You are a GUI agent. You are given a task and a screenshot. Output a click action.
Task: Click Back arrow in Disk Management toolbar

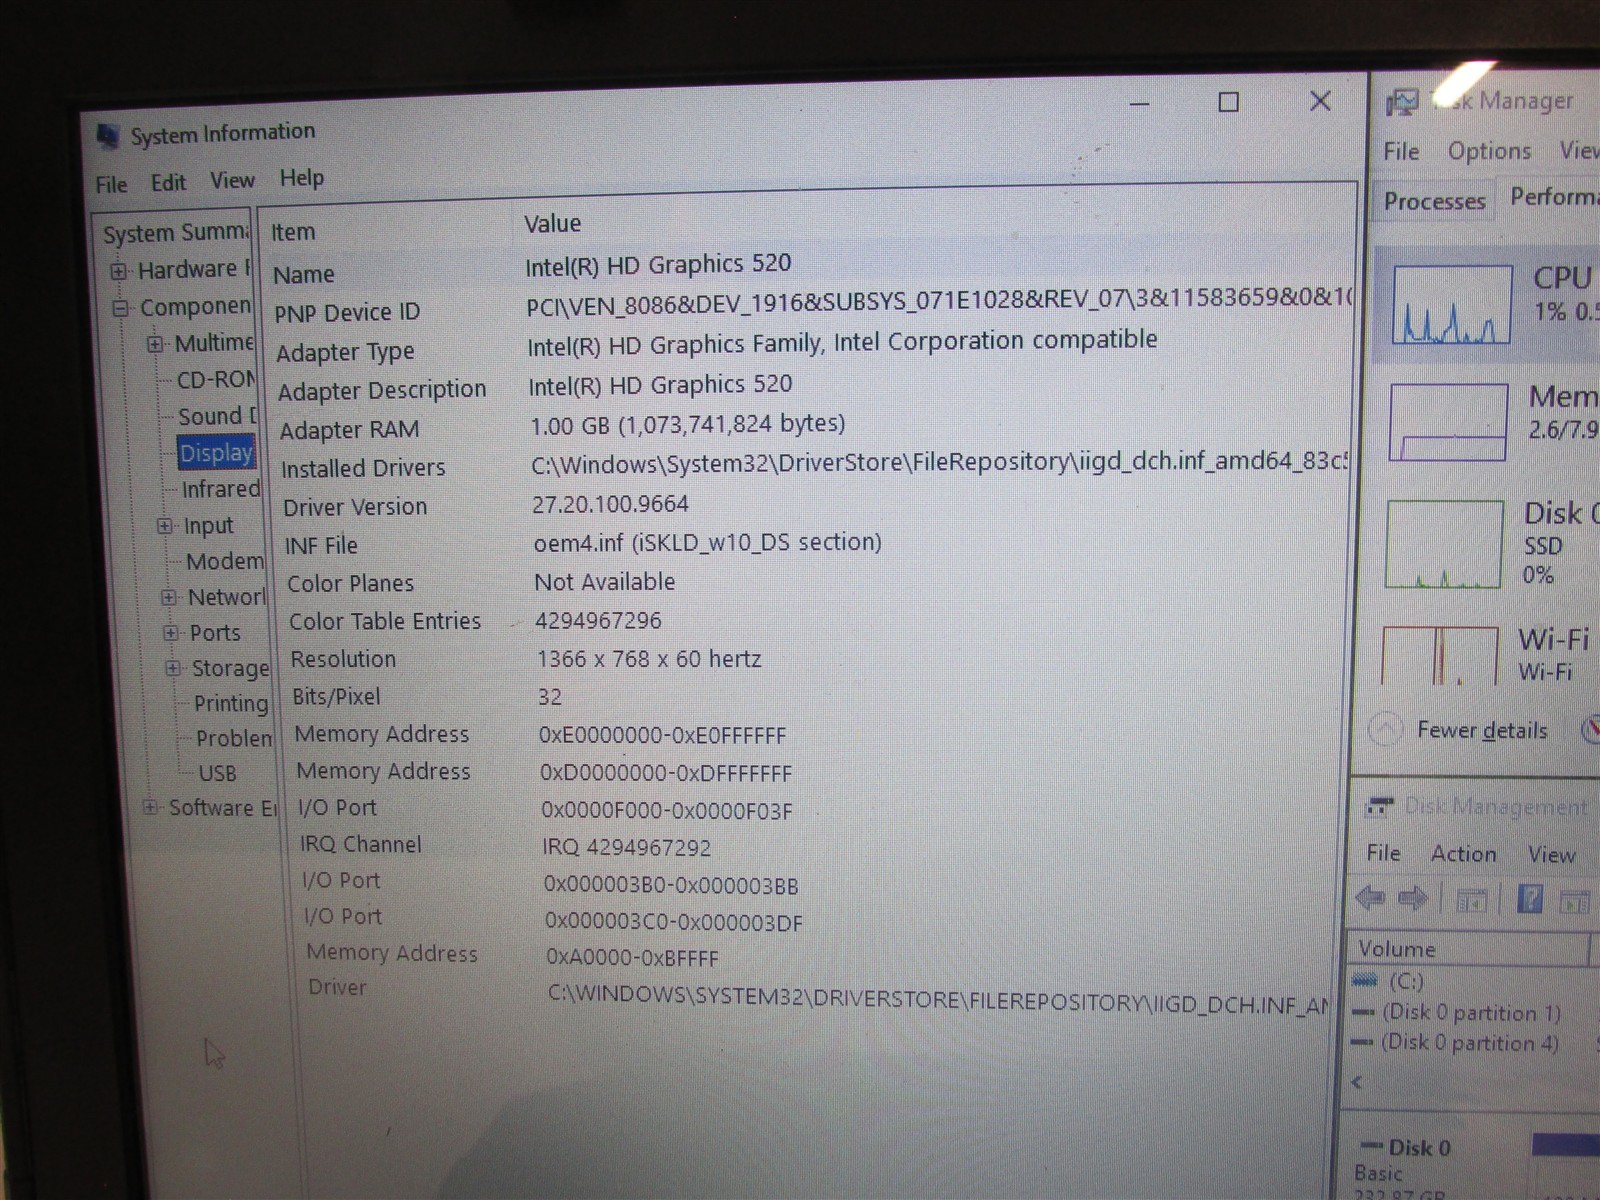click(x=1370, y=898)
